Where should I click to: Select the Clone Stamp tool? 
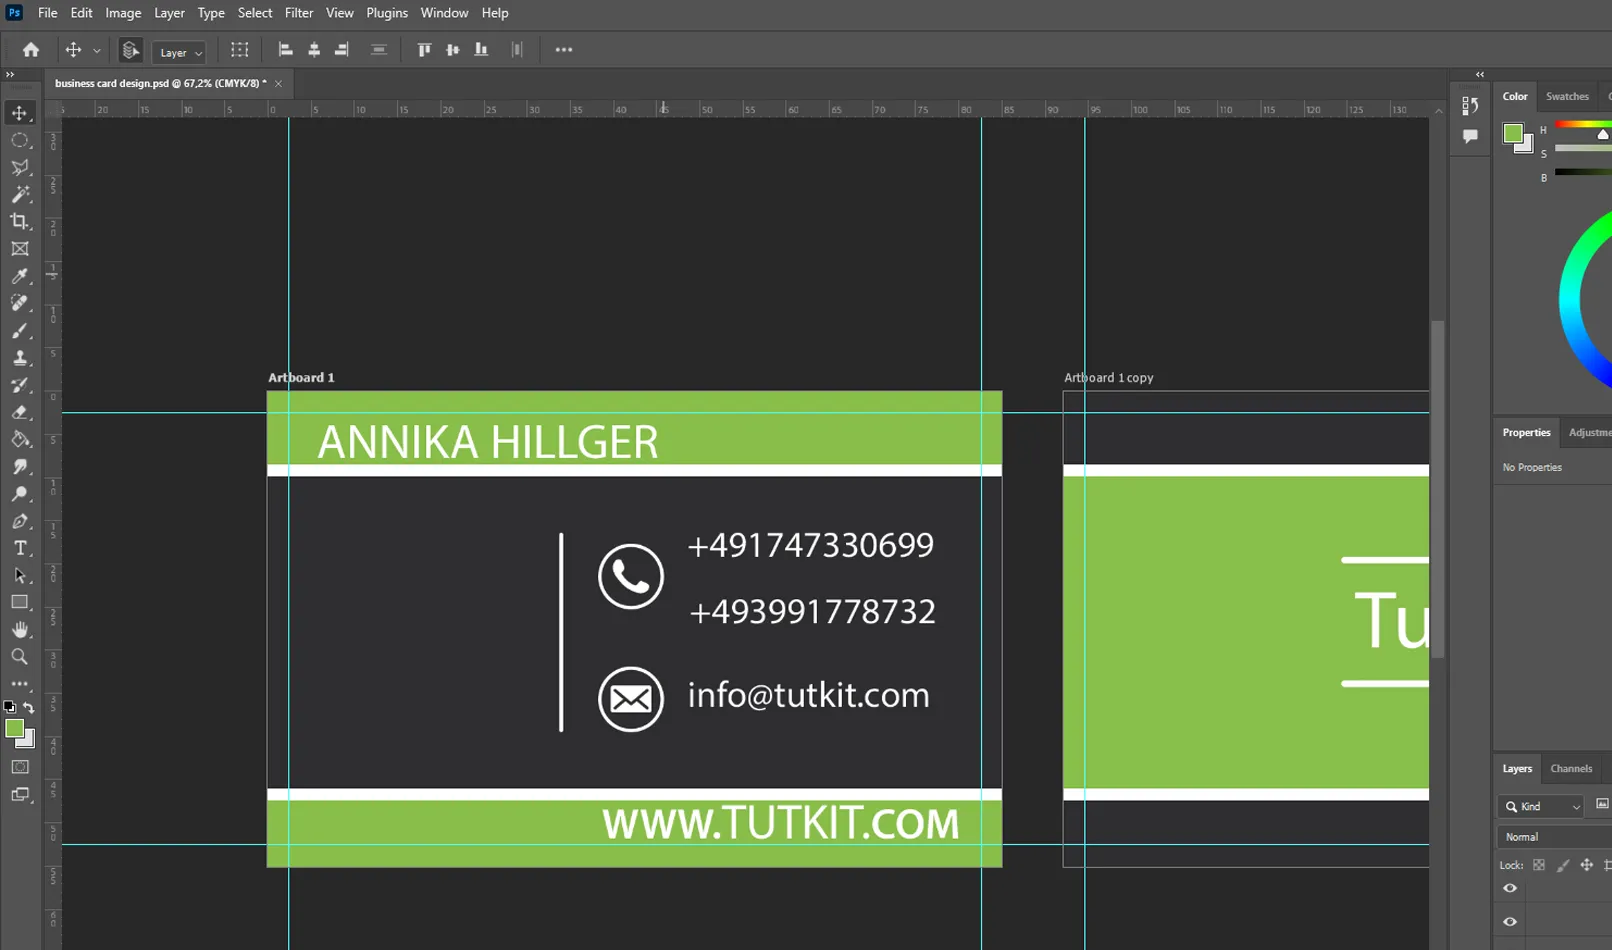click(20, 357)
